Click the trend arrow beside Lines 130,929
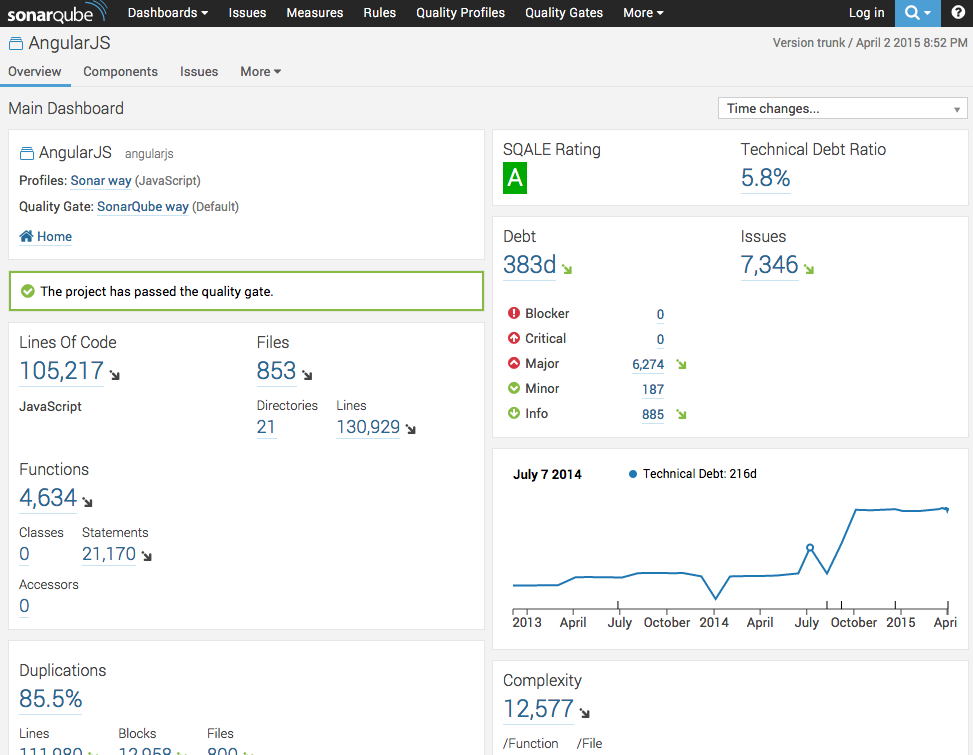973x755 pixels. coord(411,429)
